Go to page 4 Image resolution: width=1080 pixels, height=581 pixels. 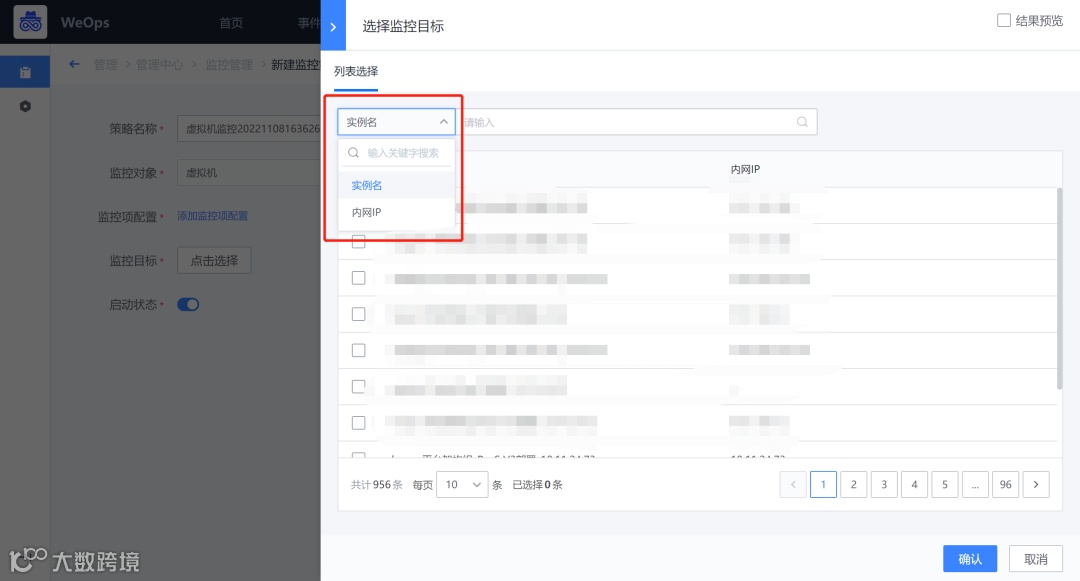pyautogui.click(x=914, y=485)
